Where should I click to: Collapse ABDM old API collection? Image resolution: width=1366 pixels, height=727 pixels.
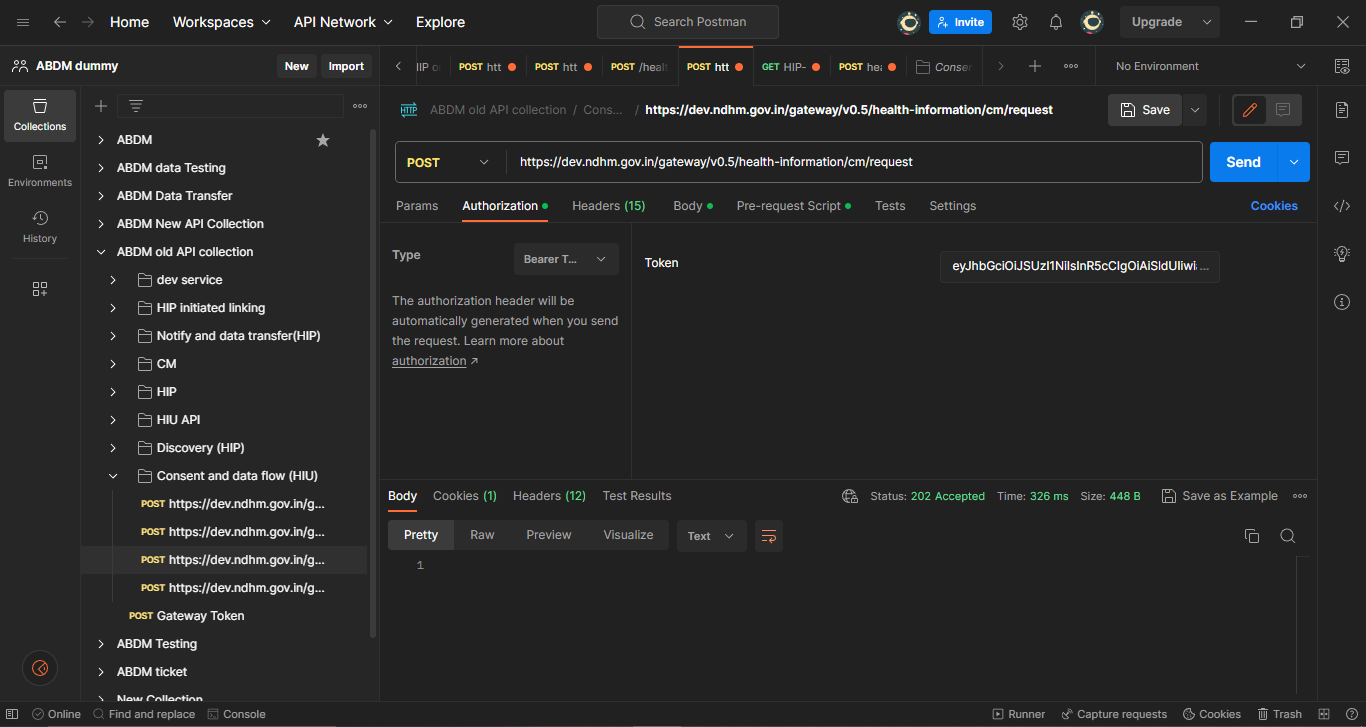tap(100, 252)
